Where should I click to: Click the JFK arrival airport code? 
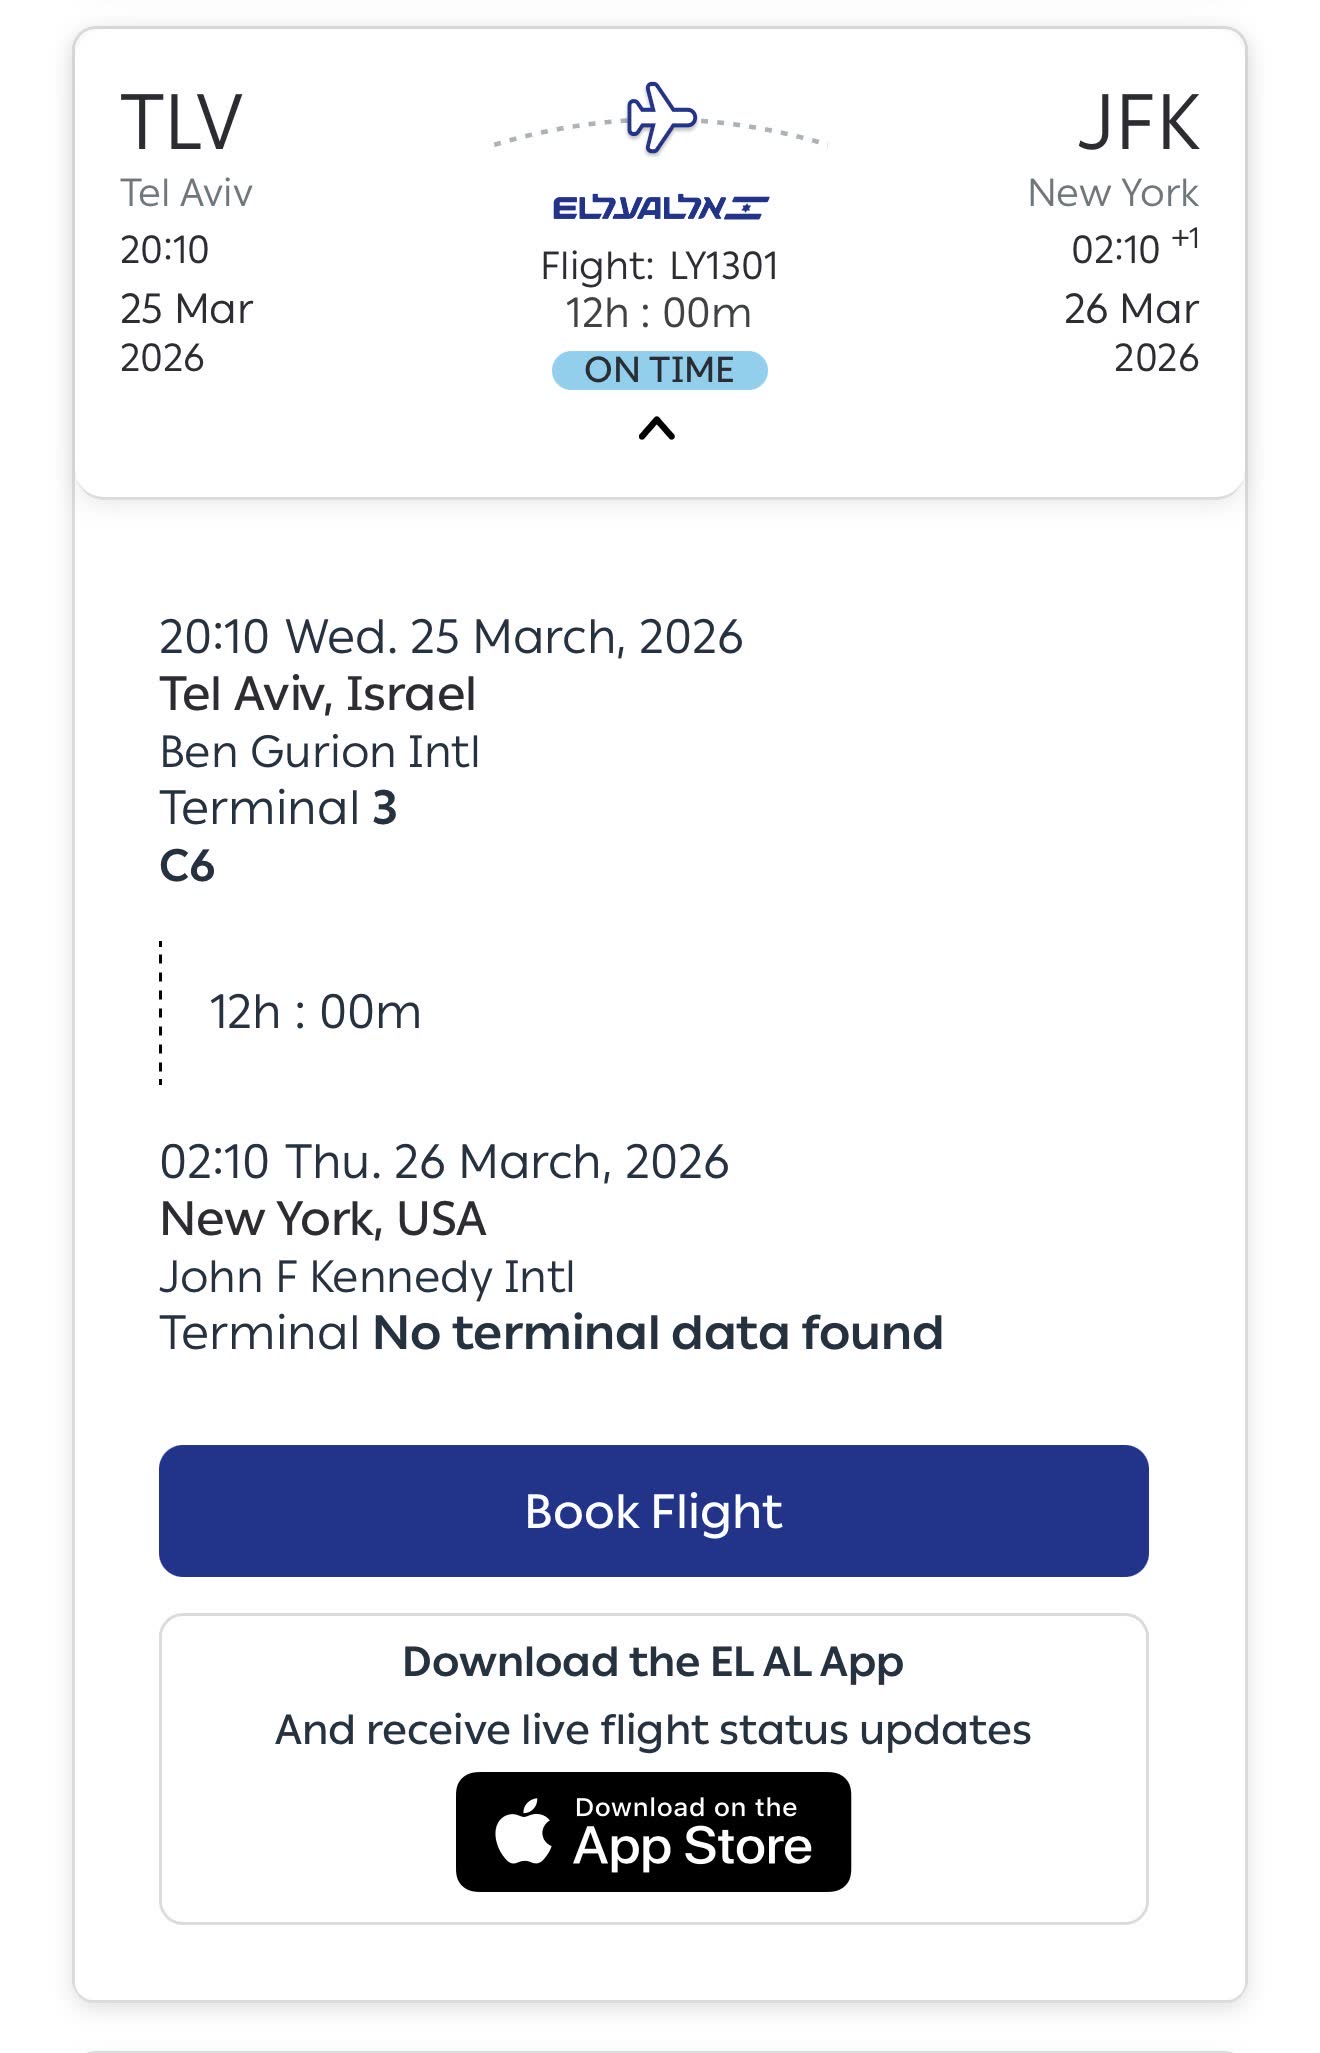pyautogui.click(x=1138, y=123)
